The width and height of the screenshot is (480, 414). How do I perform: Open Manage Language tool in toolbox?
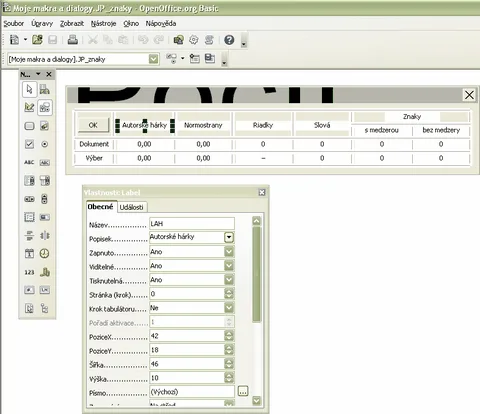[44, 89]
